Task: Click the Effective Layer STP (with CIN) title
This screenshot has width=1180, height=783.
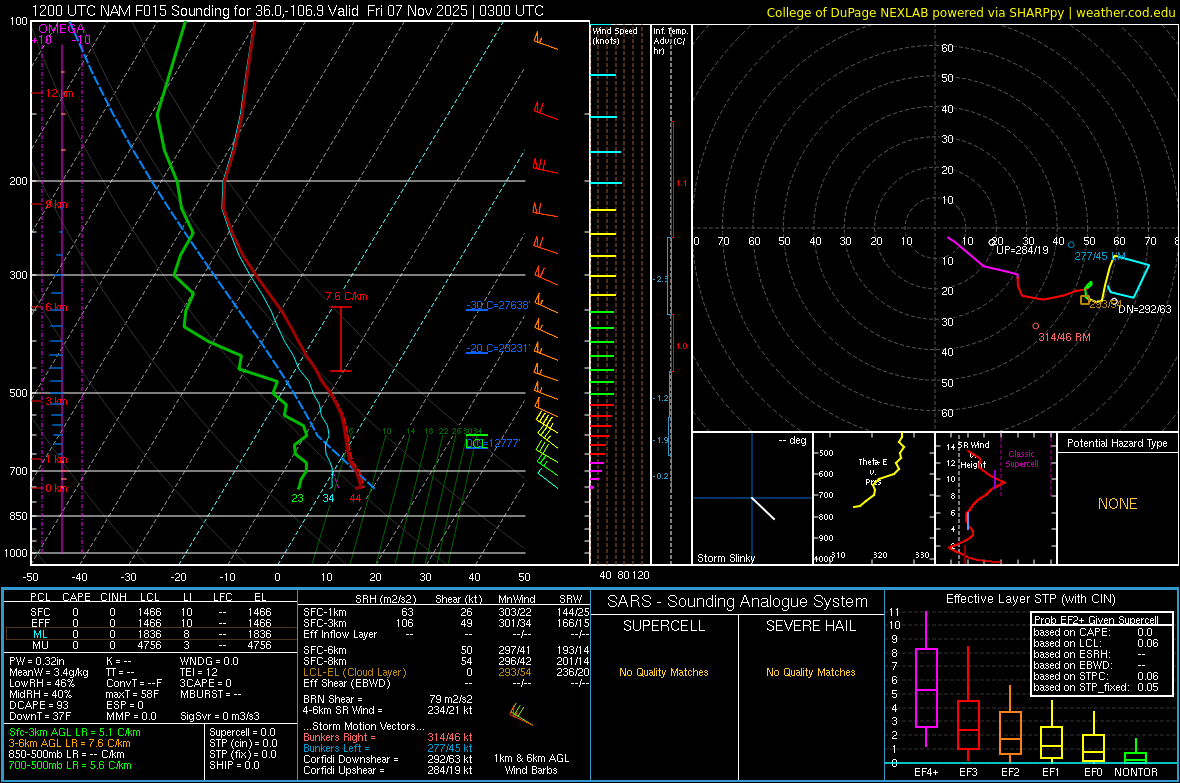Action: (x=1030, y=599)
